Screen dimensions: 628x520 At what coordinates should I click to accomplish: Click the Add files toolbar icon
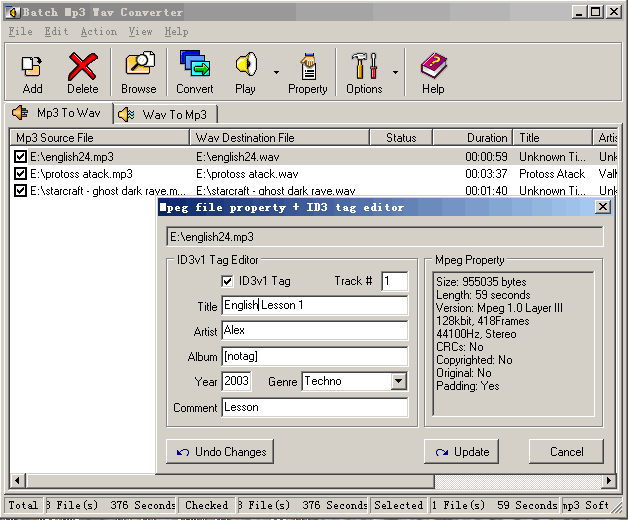click(x=32, y=66)
